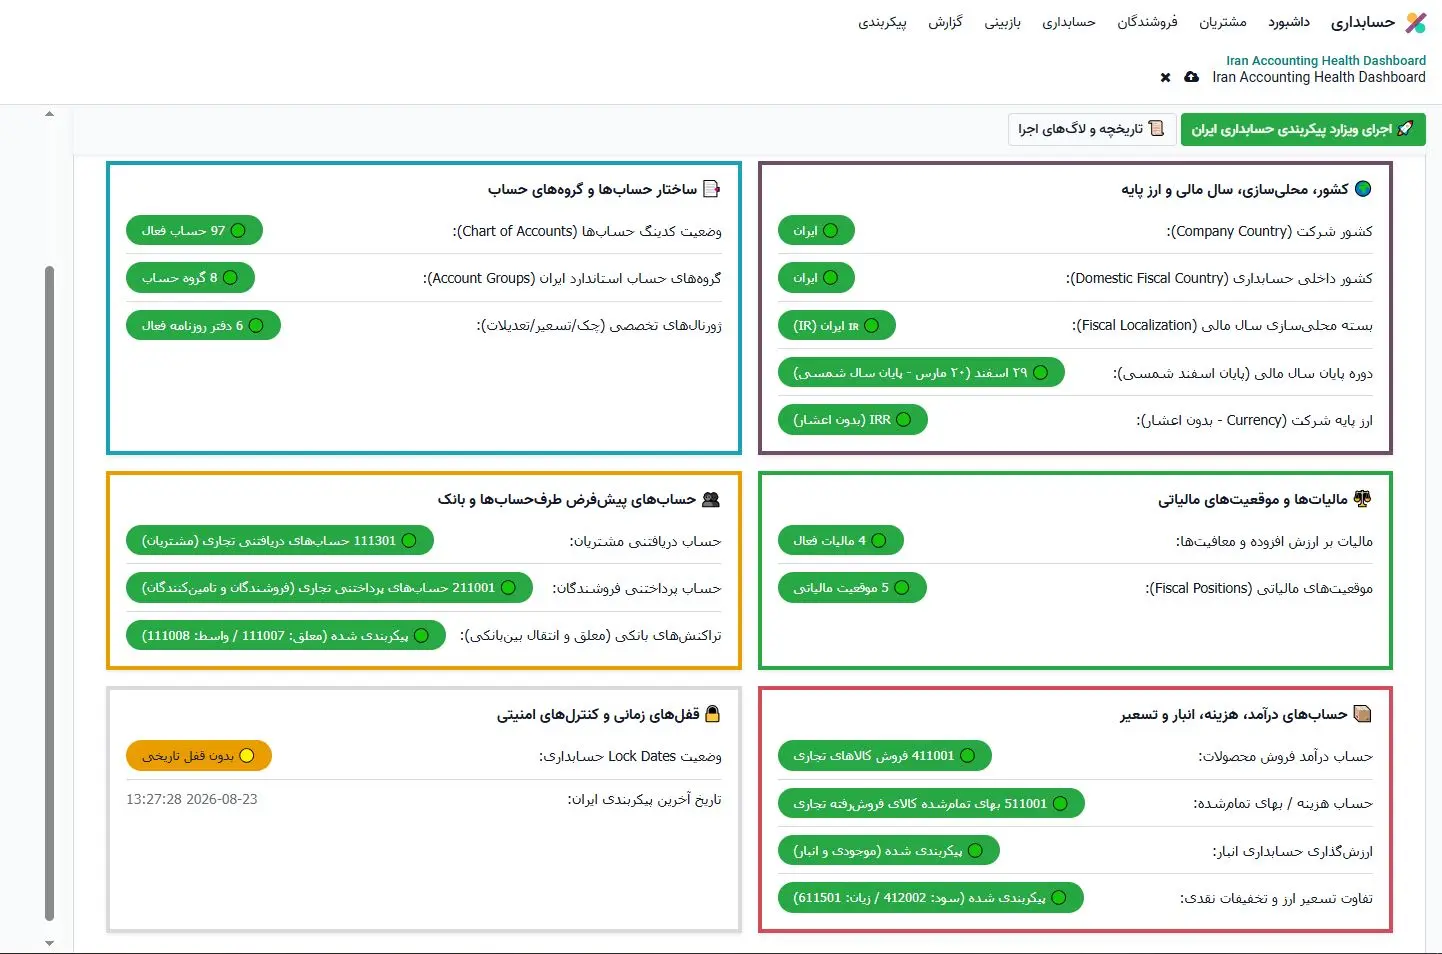The height and width of the screenshot is (954, 1442).
Task: Click the people icon in the default partner accounts section
Action: 711,498
